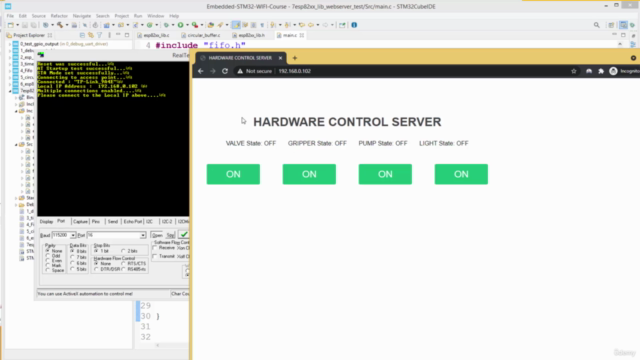This screenshot has width=640, height=360.
Task: Close the HARDWARE CONTROL SERVER tab
Action: click(x=280, y=58)
